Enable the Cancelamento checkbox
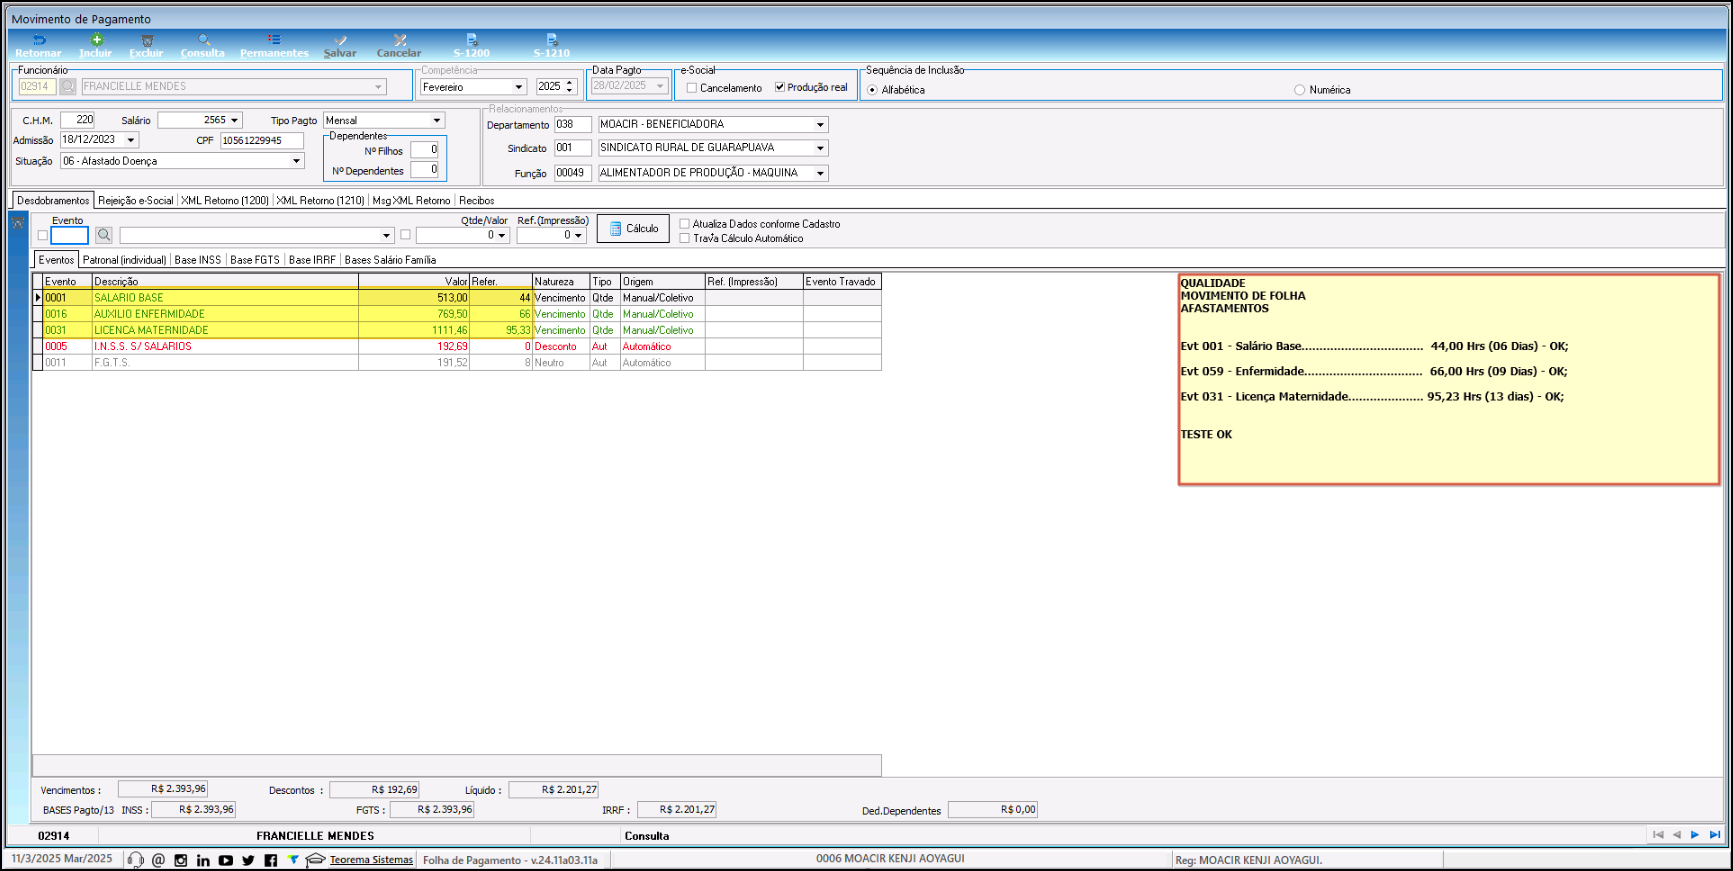Viewport: 1733px width, 871px height. pos(692,88)
